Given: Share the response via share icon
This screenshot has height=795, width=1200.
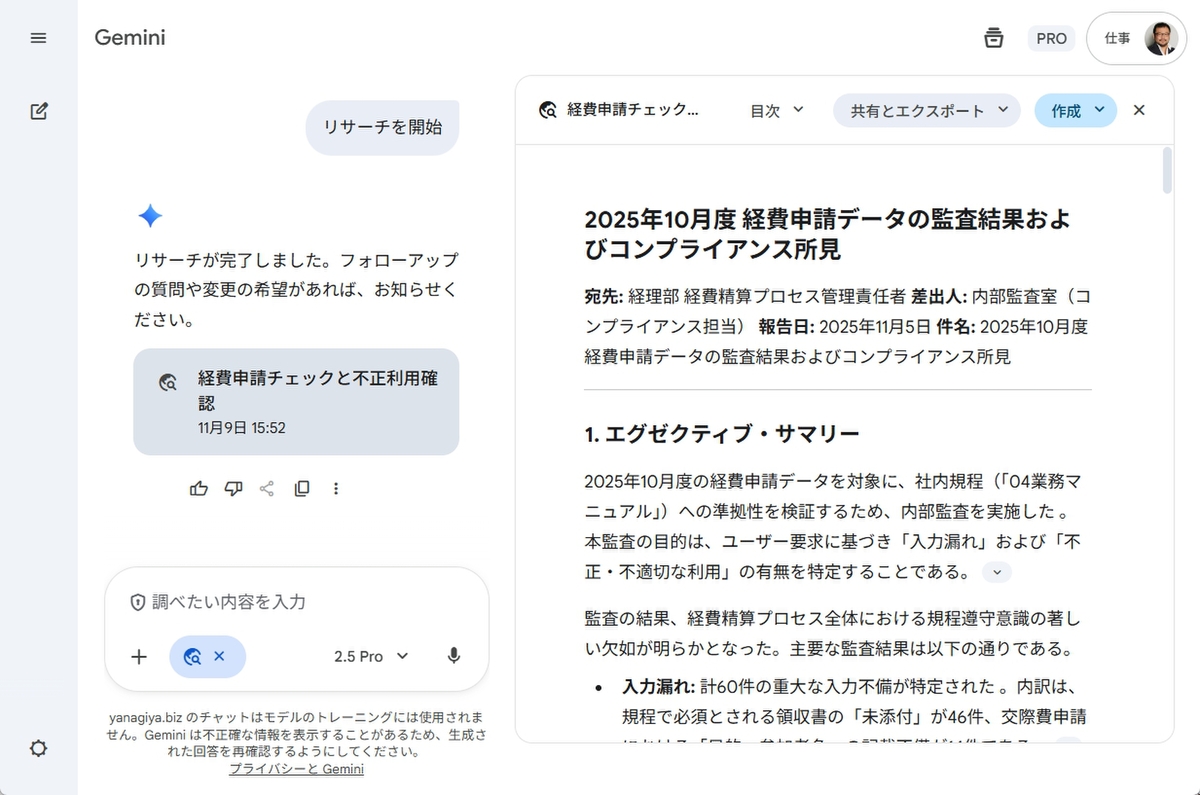Looking at the screenshot, I should [267, 488].
